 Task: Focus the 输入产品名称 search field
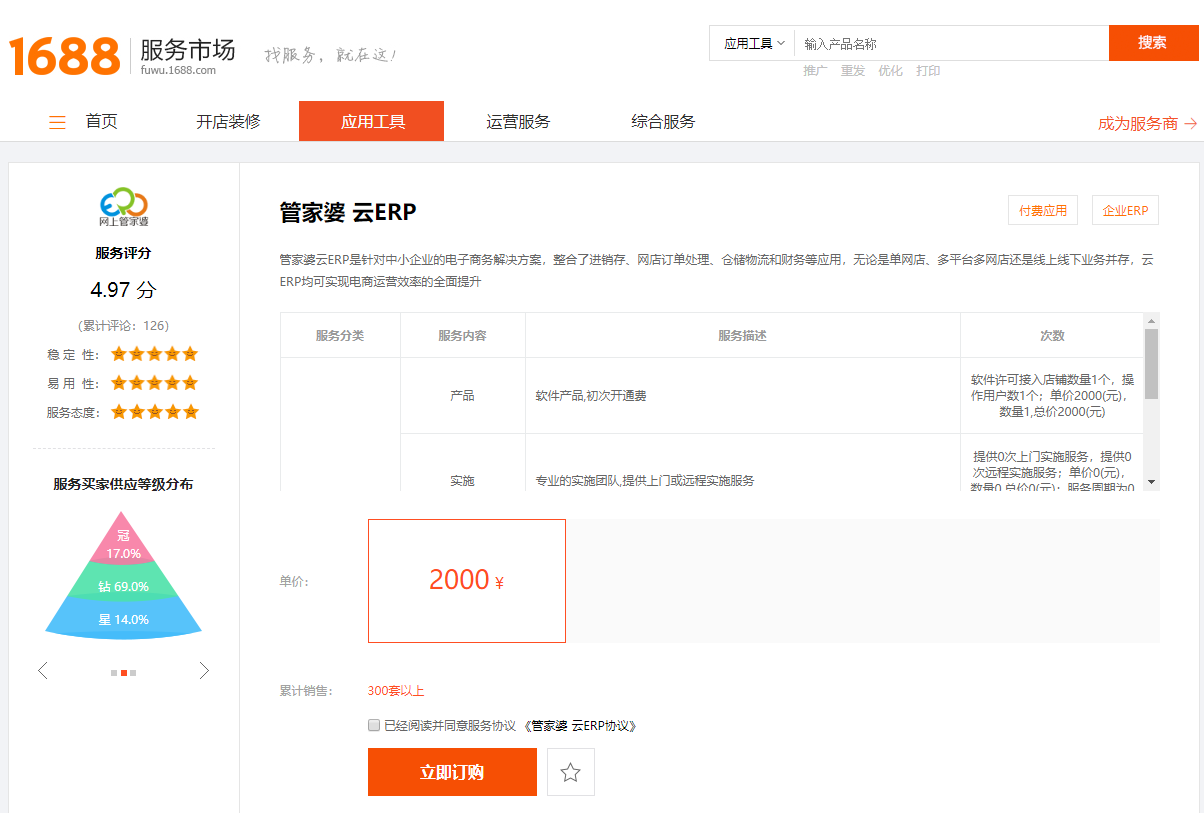[x=951, y=43]
